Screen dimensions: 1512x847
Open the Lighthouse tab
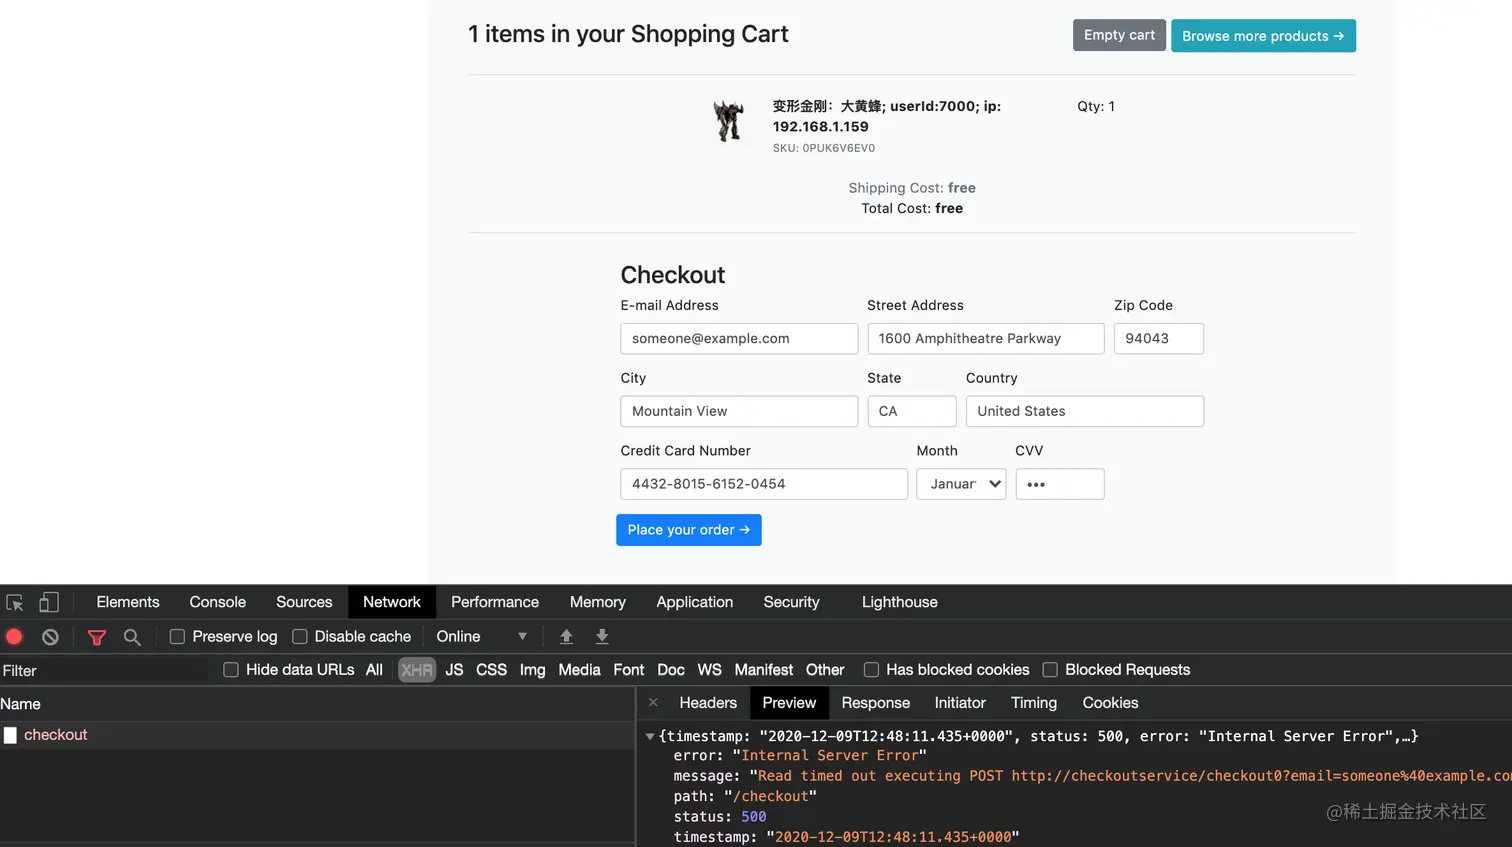tap(900, 602)
